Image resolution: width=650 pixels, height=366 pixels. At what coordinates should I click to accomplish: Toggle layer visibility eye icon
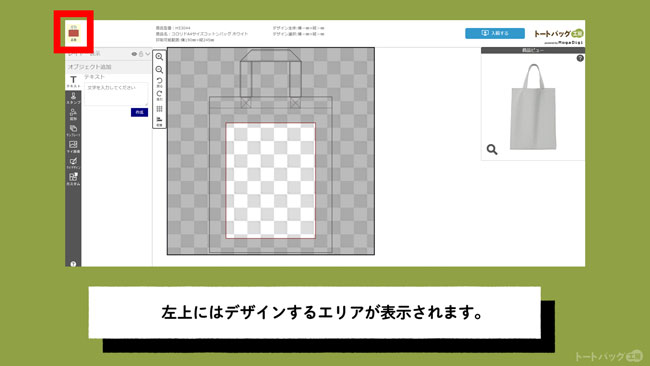pyautogui.click(x=134, y=54)
